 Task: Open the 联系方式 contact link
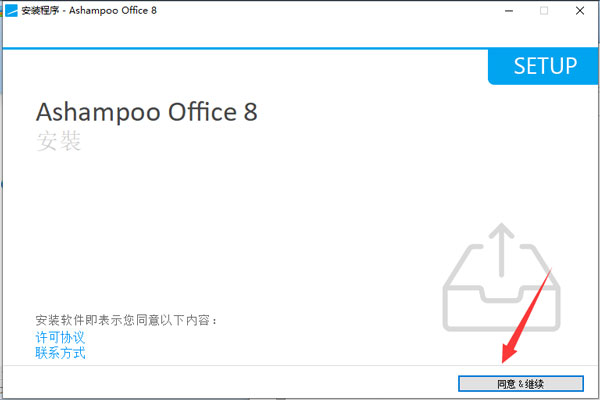tap(60, 353)
